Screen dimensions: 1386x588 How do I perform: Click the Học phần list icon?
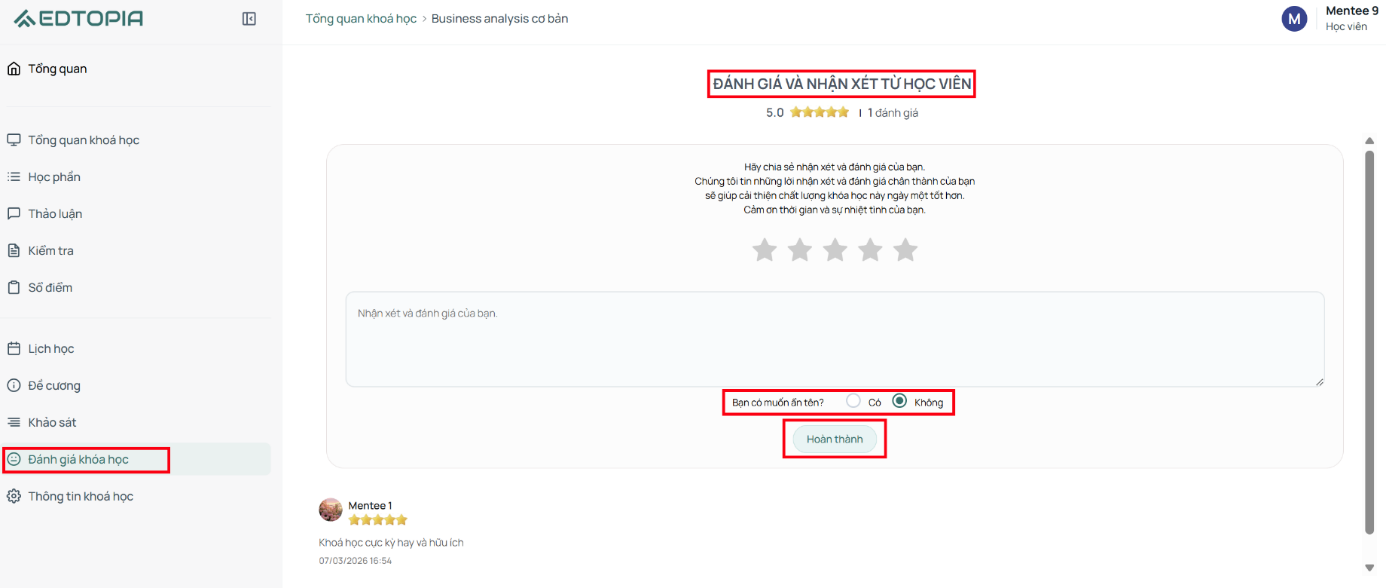(13, 177)
